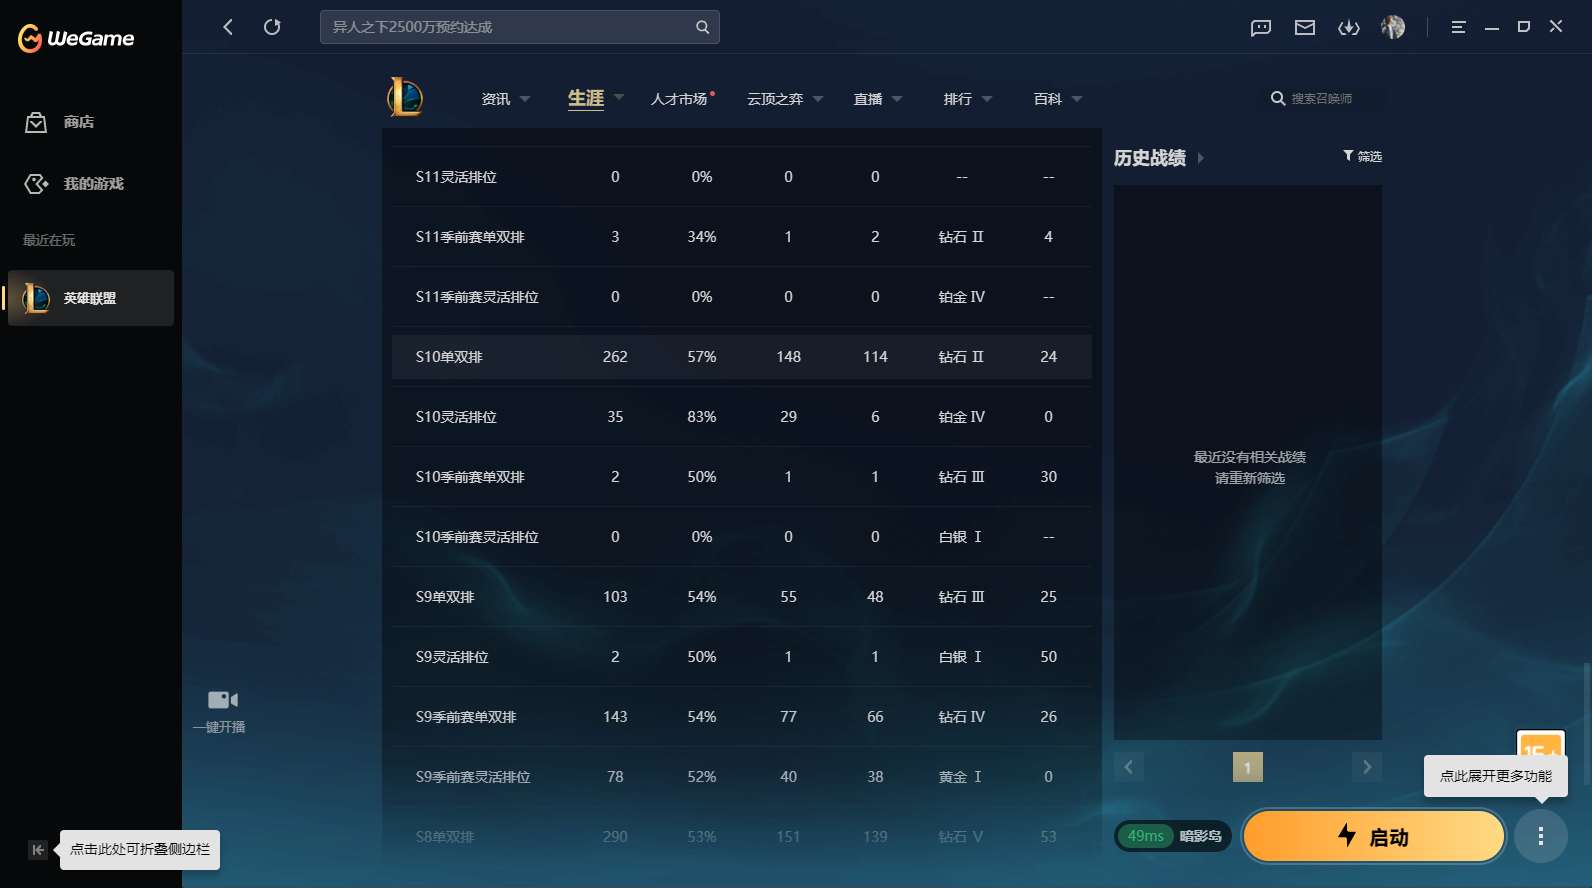
Task: Click 262 games count in S10单双排 row
Action: tap(615, 357)
